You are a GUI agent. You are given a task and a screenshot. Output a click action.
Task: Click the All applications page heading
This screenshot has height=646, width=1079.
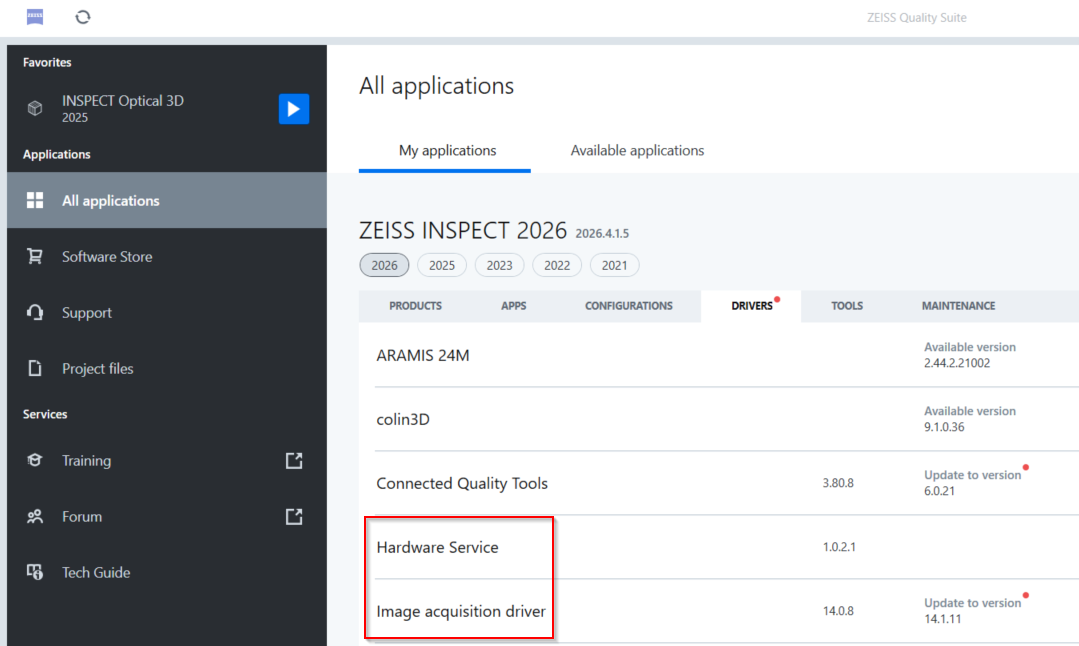[436, 86]
